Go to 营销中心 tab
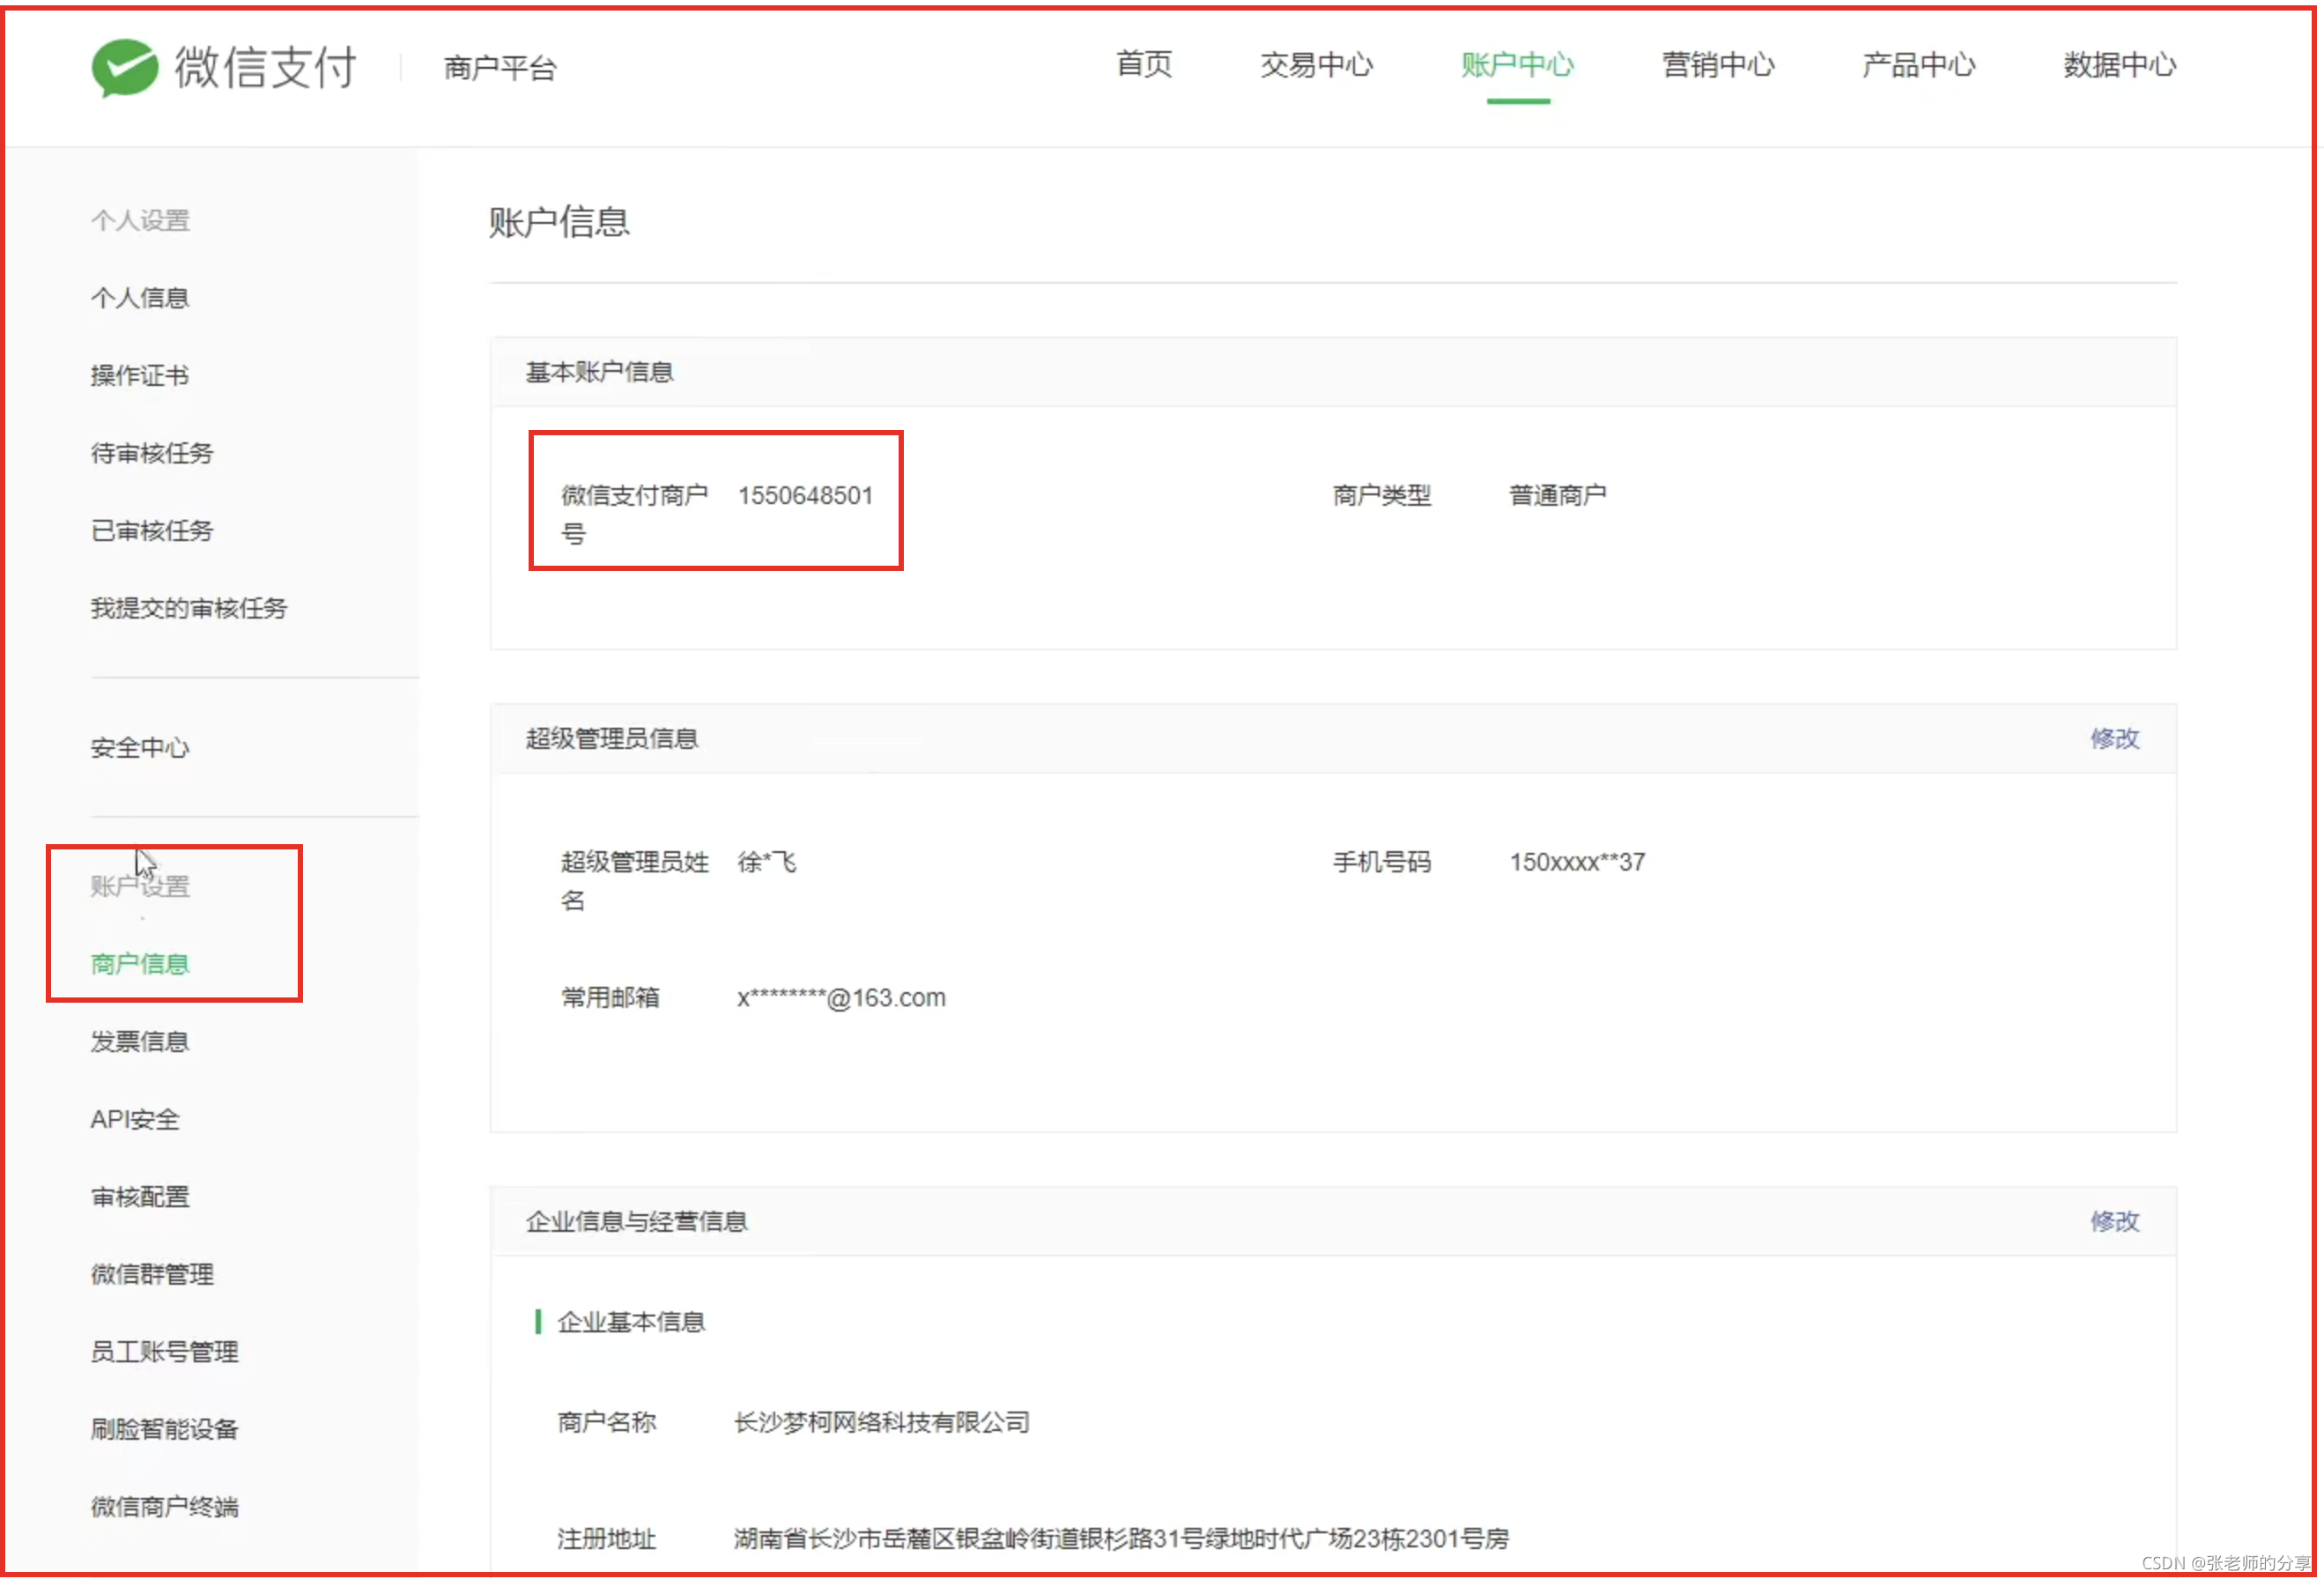The width and height of the screenshot is (2324, 1579). coord(1718,65)
